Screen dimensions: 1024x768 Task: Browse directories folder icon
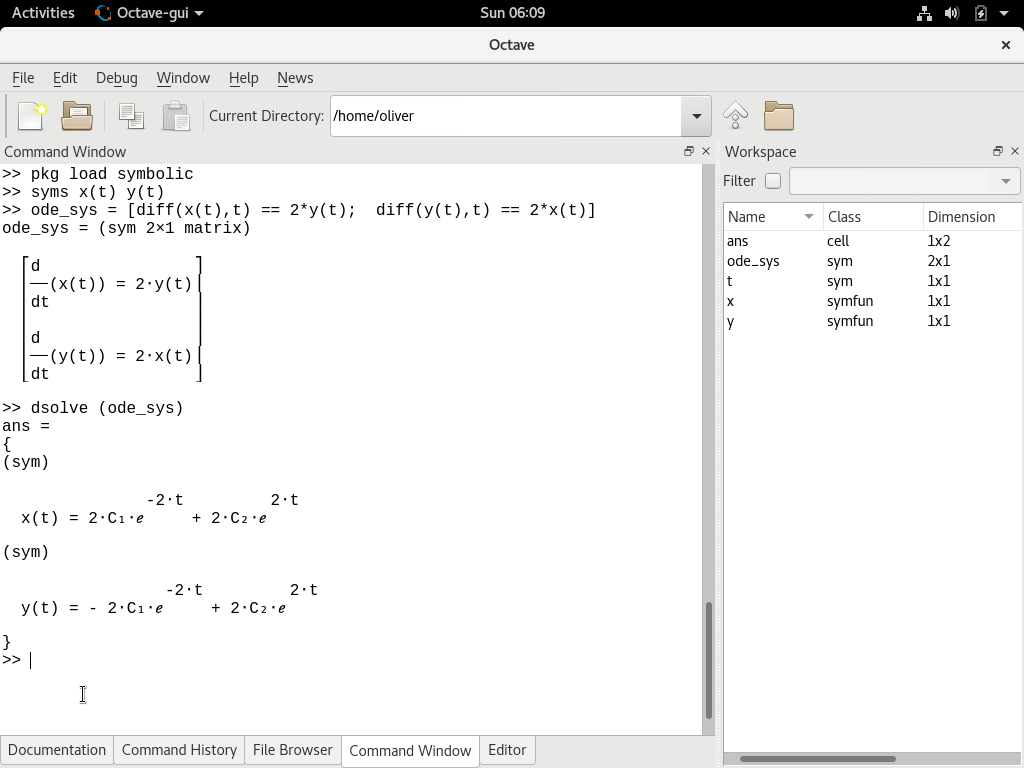(x=778, y=116)
